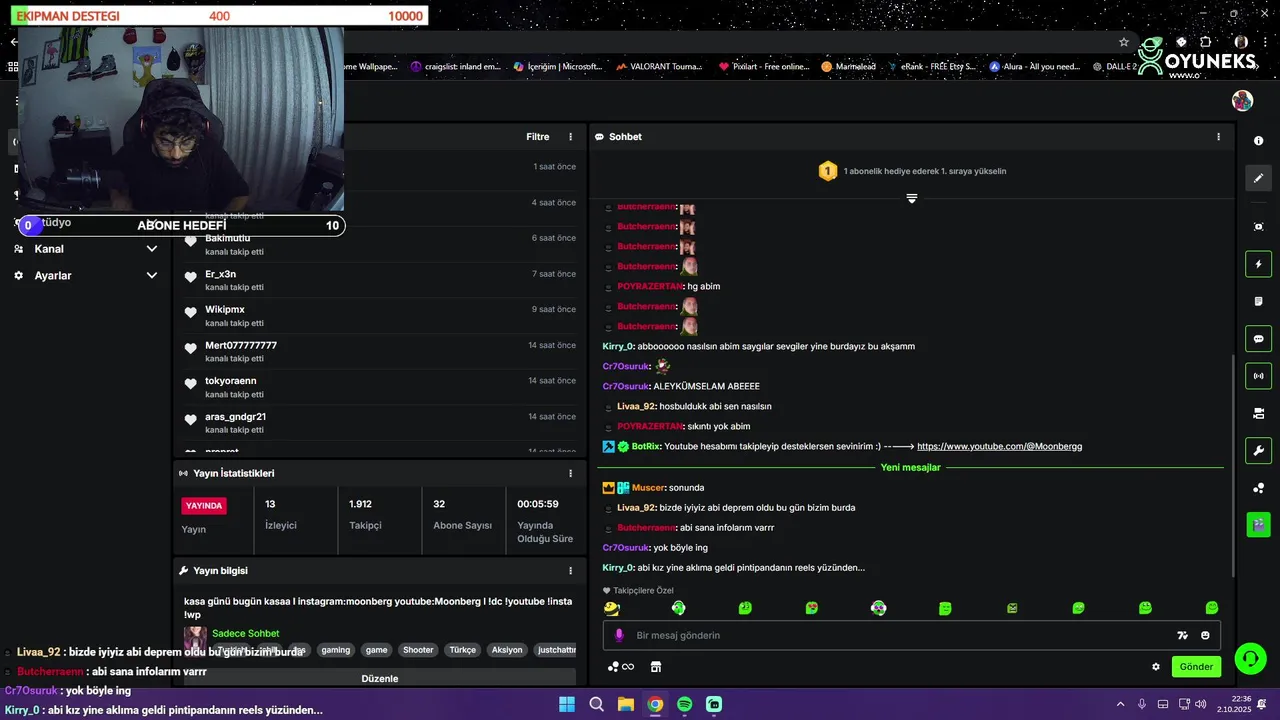Click the heart icon beside Wikipmx

pyautogui.click(x=191, y=313)
